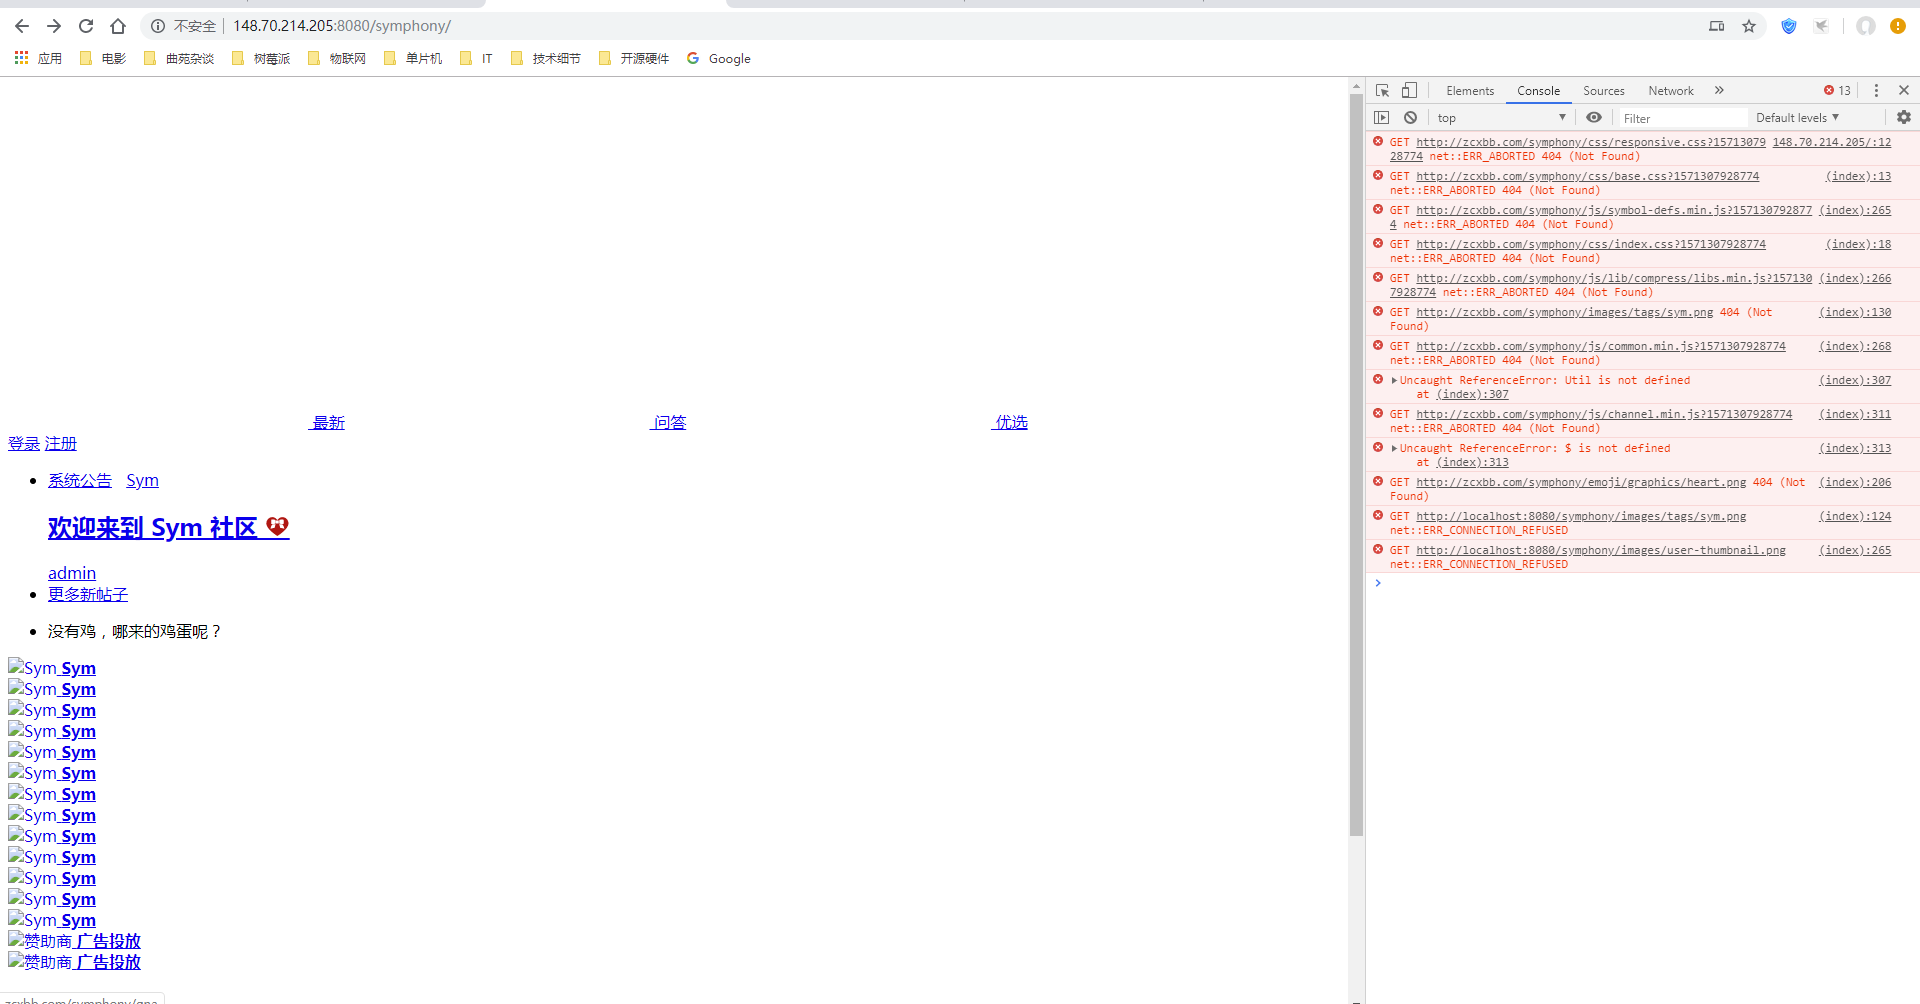Activate the DevTools inspect element picker
1920x1004 pixels.
click(1383, 90)
